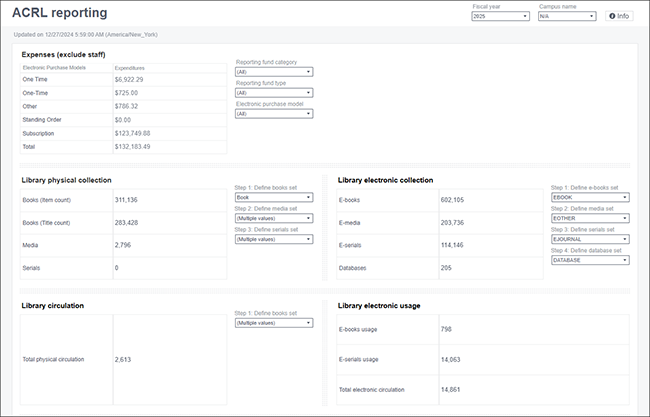Click the 'Total electronic circulation' label
The image size is (650, 417).
[371, 390]
